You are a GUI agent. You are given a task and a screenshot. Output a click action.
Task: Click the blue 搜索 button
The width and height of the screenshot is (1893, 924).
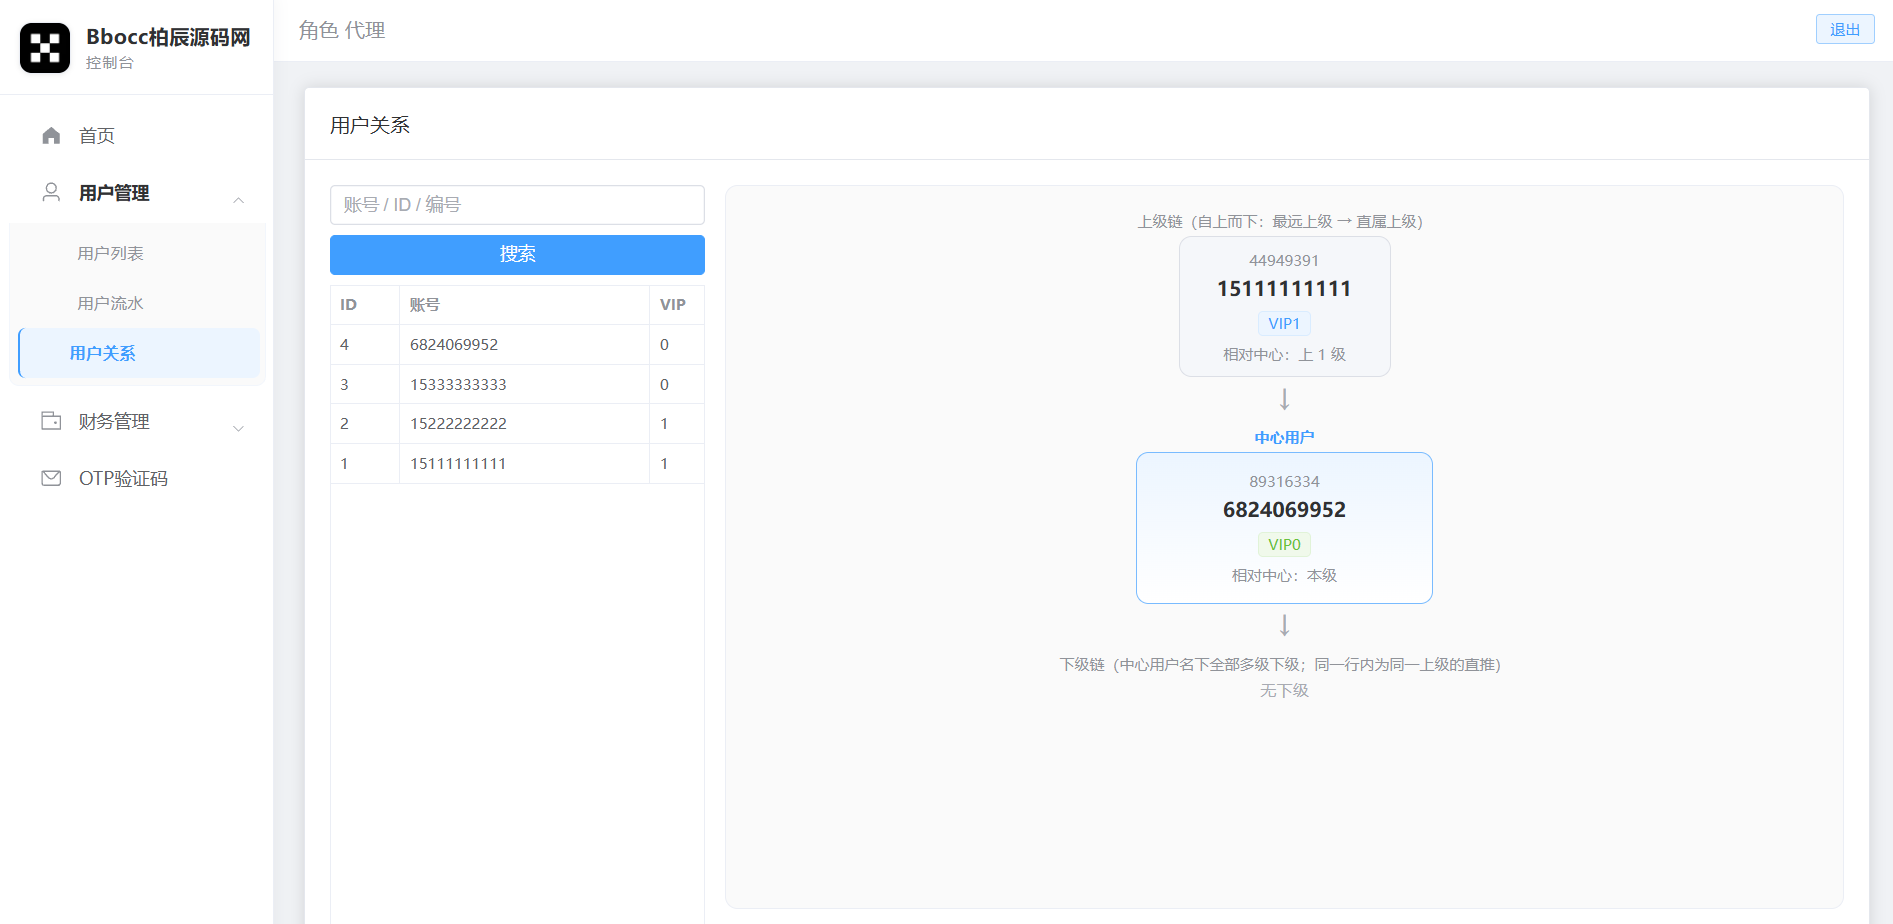pos(517,254)
